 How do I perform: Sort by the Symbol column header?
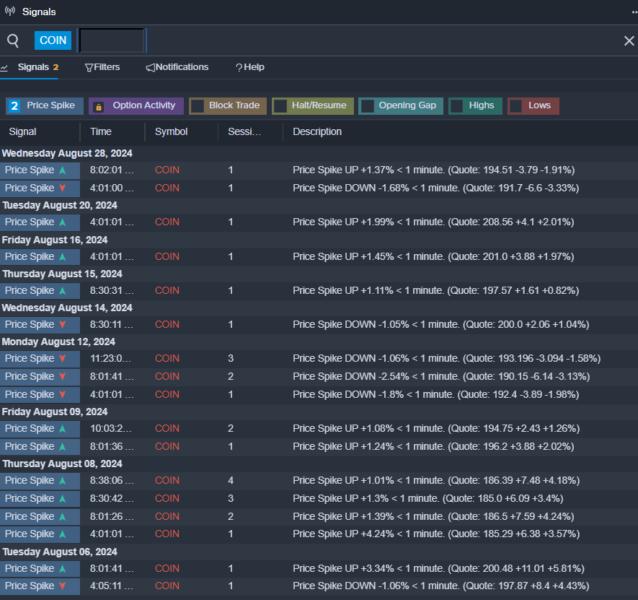click(x=171, y=132)
